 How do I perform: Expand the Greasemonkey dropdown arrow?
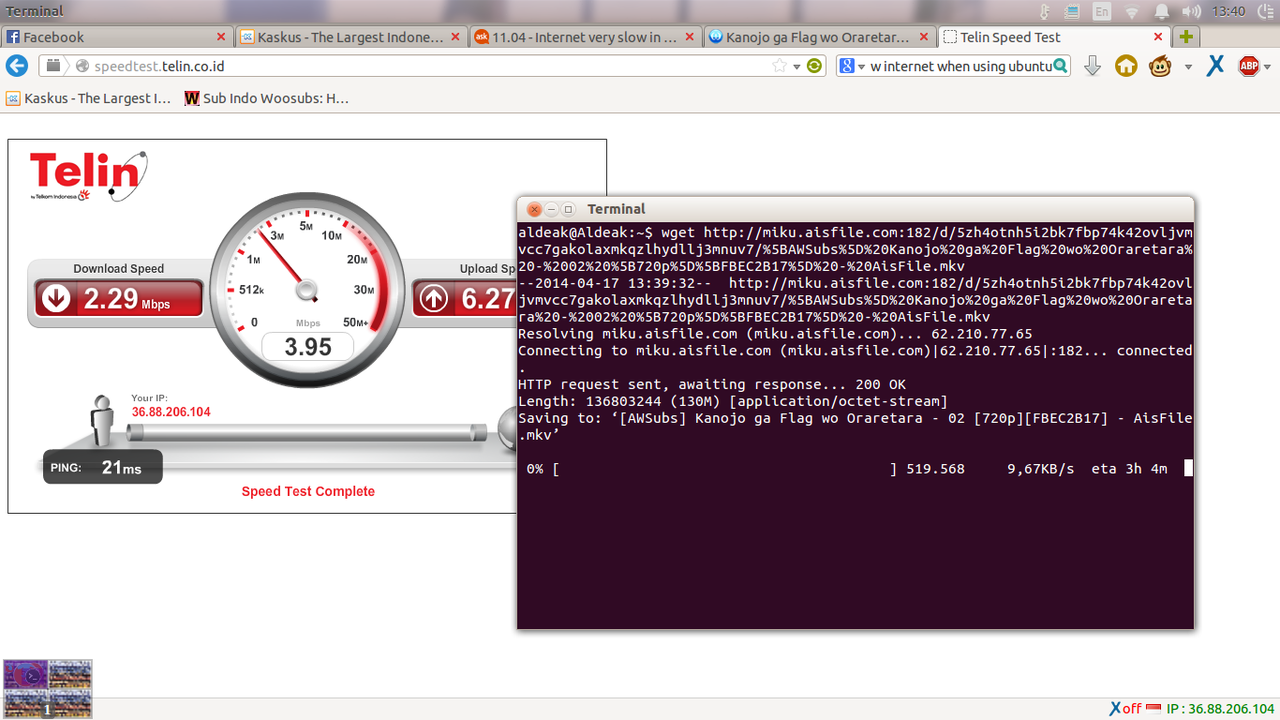1188,67
